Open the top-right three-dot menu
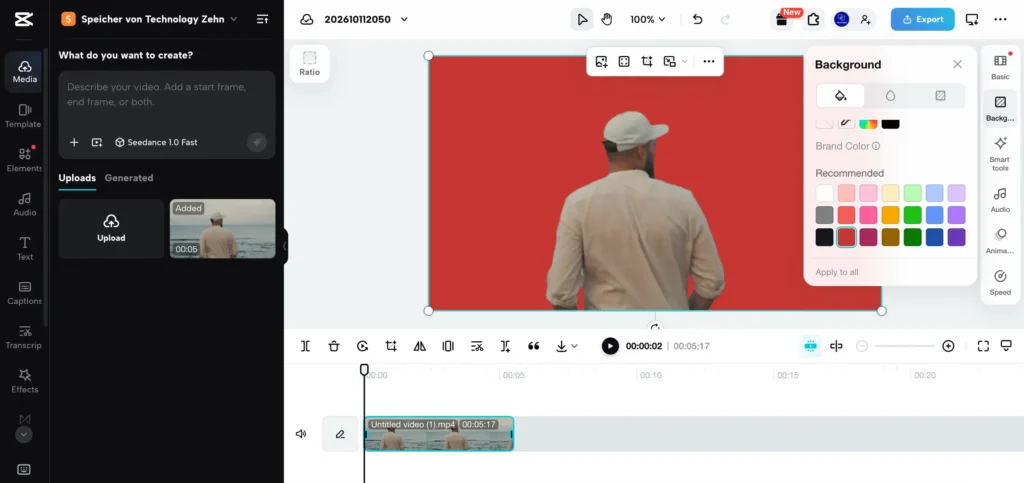Image resolution: width=1024 pixels, height=483 pixels. coord(1000,20)
